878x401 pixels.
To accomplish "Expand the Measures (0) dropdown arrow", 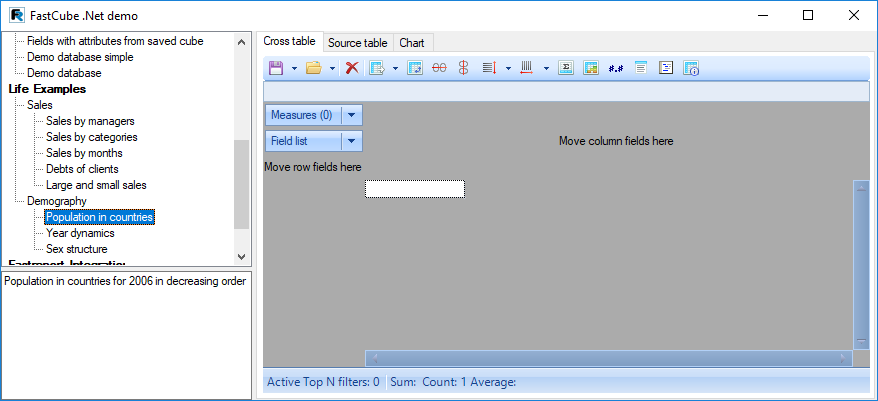I will click(x=352, y=115).
